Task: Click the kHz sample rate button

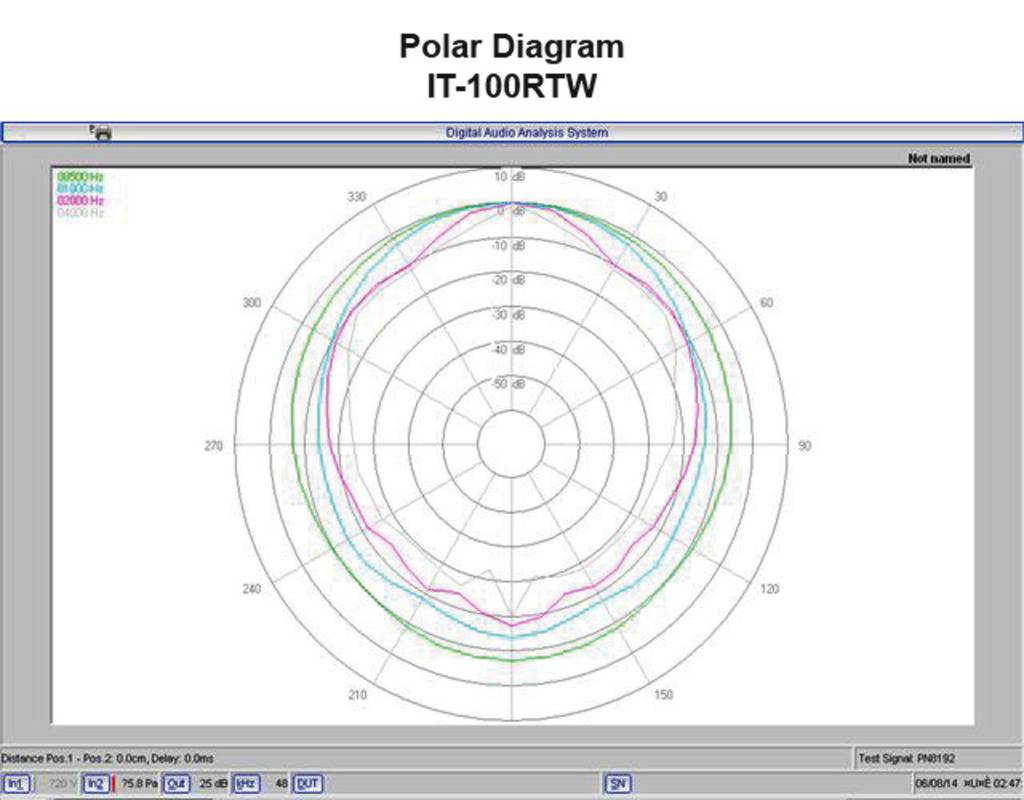Action: [246, 784]
